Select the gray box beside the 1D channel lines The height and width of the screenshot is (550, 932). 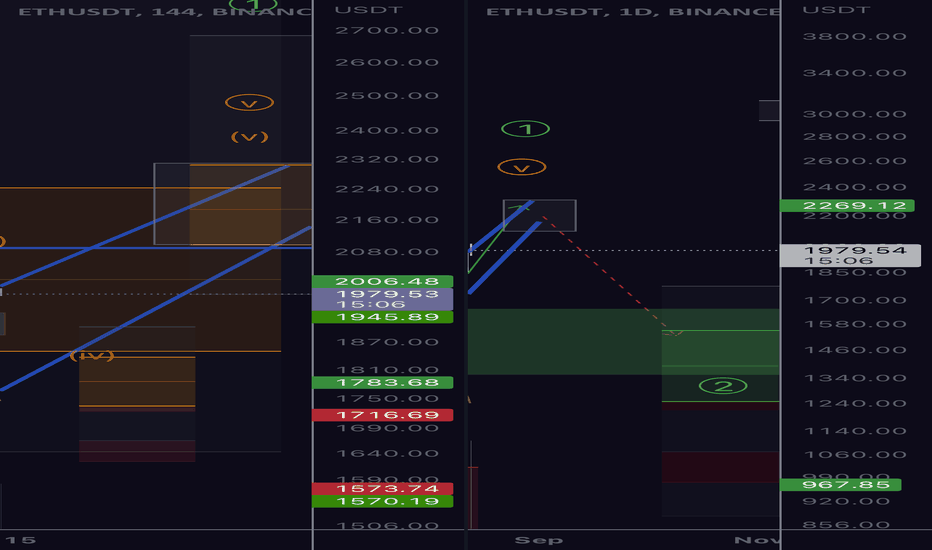[x=540, y=216]
